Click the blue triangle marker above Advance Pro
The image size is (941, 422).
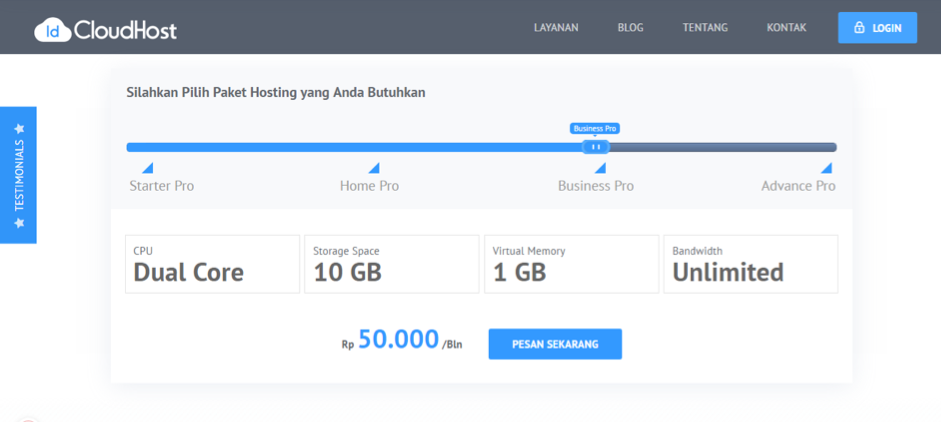click(x=826, y=167)
